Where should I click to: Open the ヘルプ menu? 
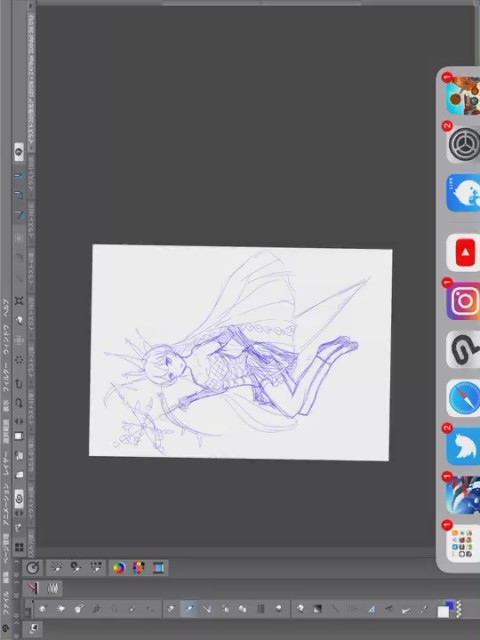pos(6,307)
